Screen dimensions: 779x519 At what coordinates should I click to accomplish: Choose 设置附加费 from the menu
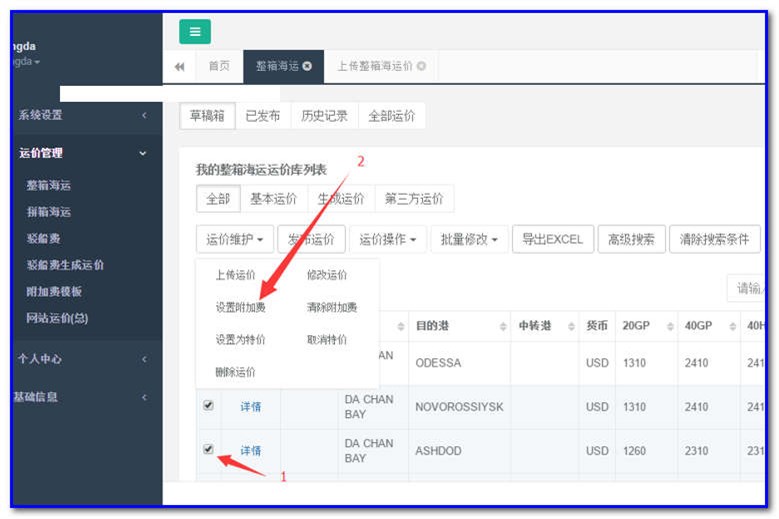pyautogui.click(x=240, y=307)
